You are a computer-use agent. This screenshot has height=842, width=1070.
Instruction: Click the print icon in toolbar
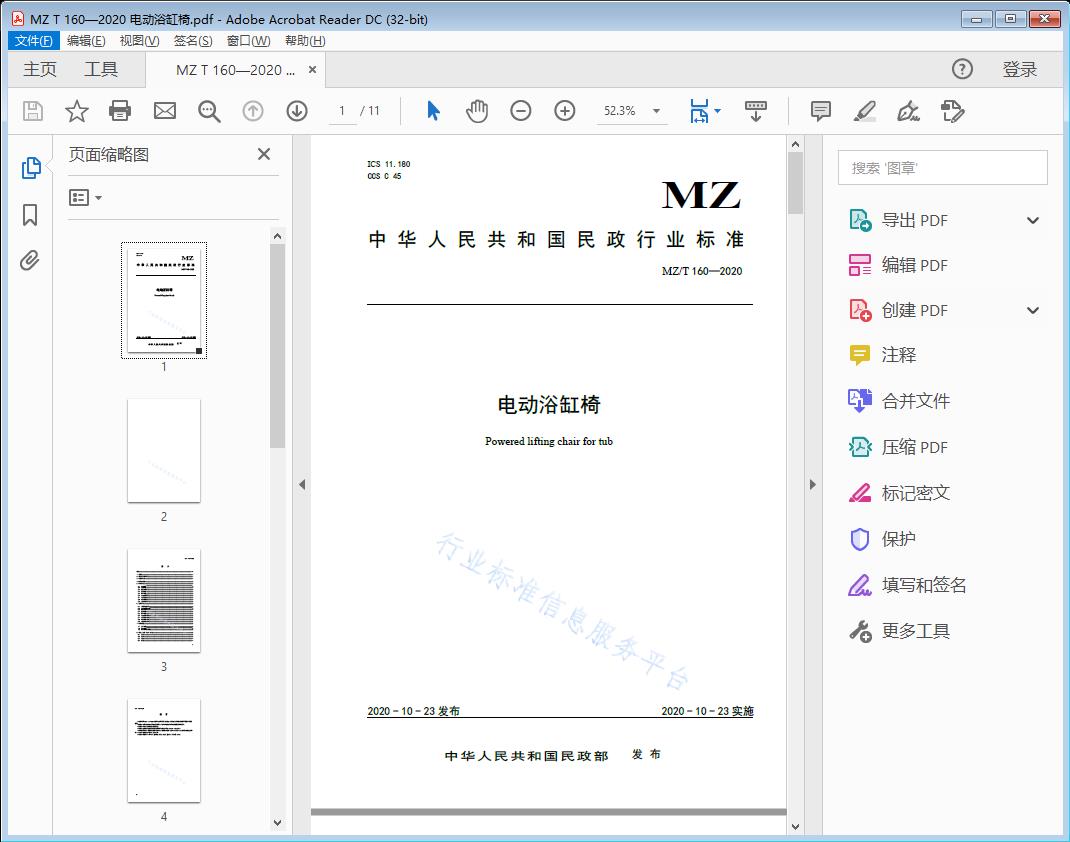(x=120, y=111)
